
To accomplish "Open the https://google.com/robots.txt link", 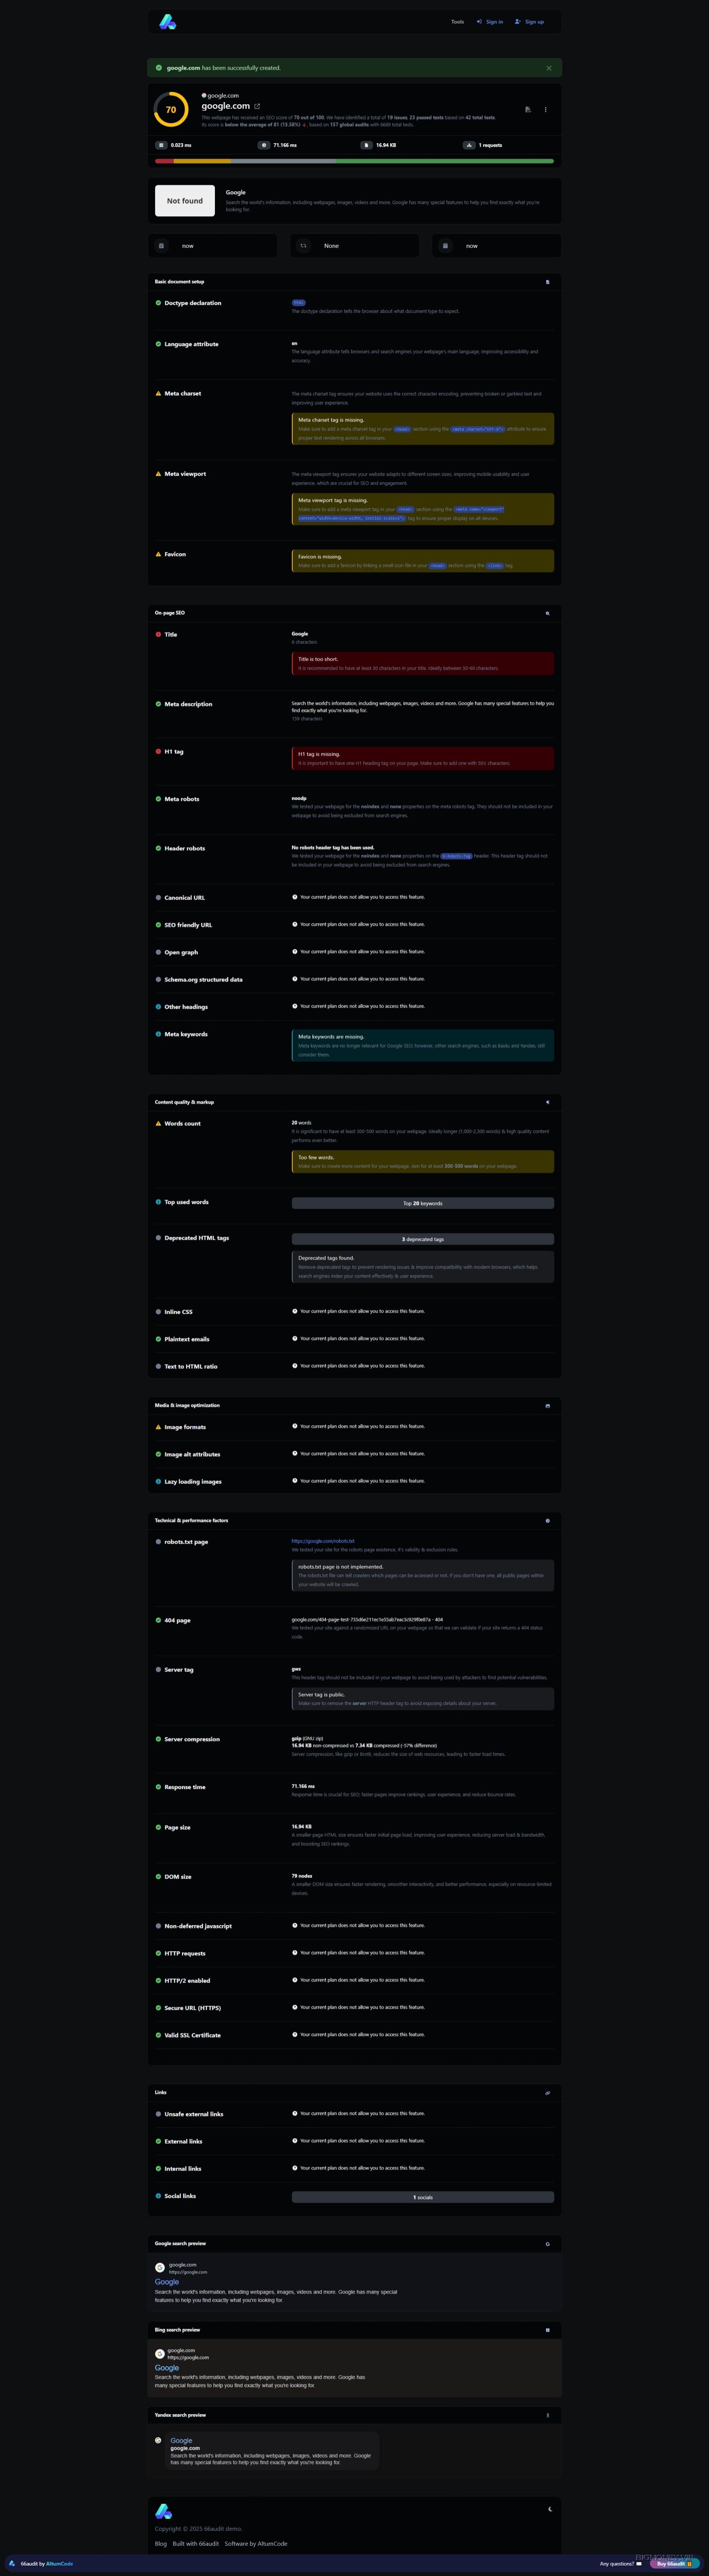I will pyautogui.click(x=323, y=1541).
